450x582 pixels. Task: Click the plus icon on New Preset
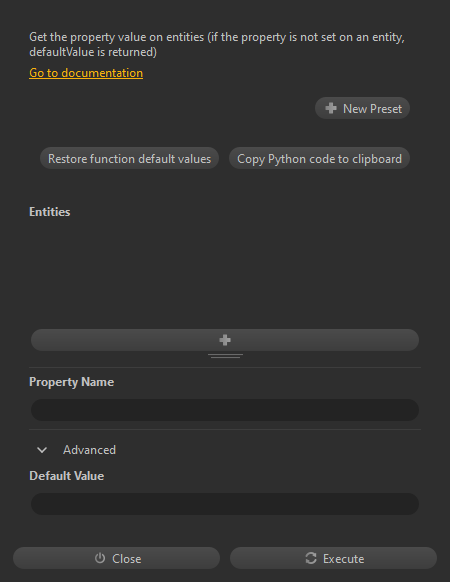coord(331,108)
